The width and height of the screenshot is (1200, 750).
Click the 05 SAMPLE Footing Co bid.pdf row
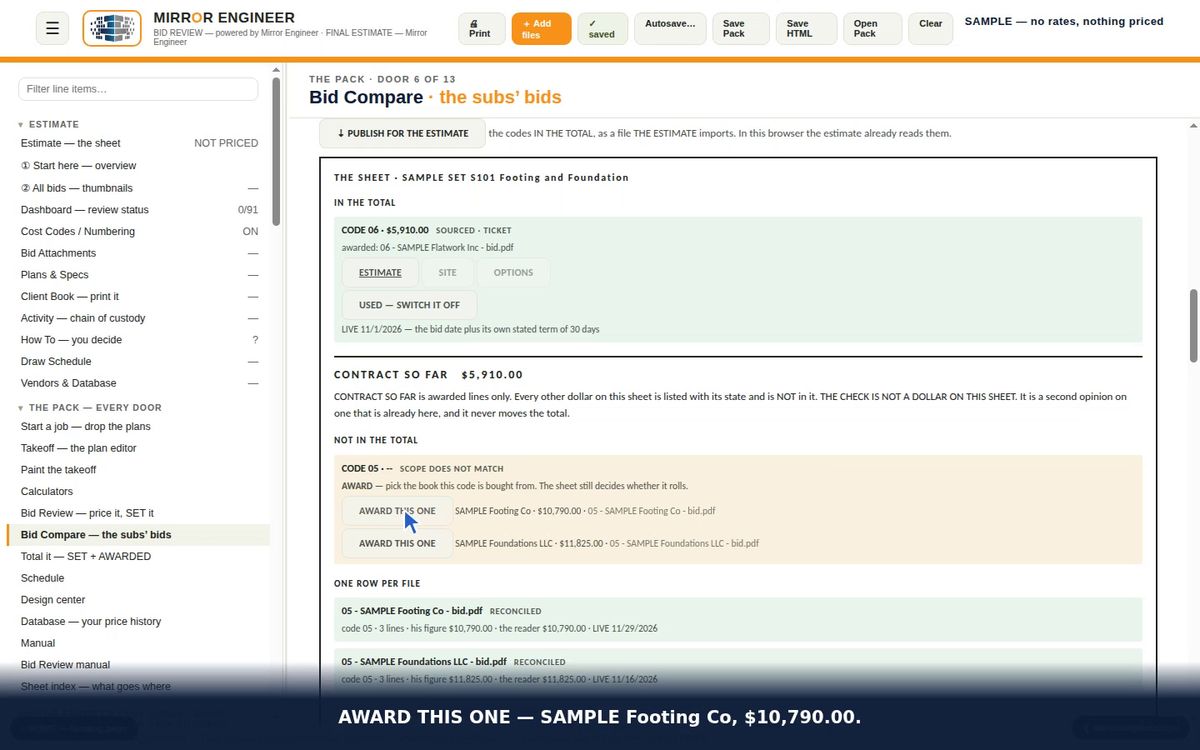(x=738, y=619)
